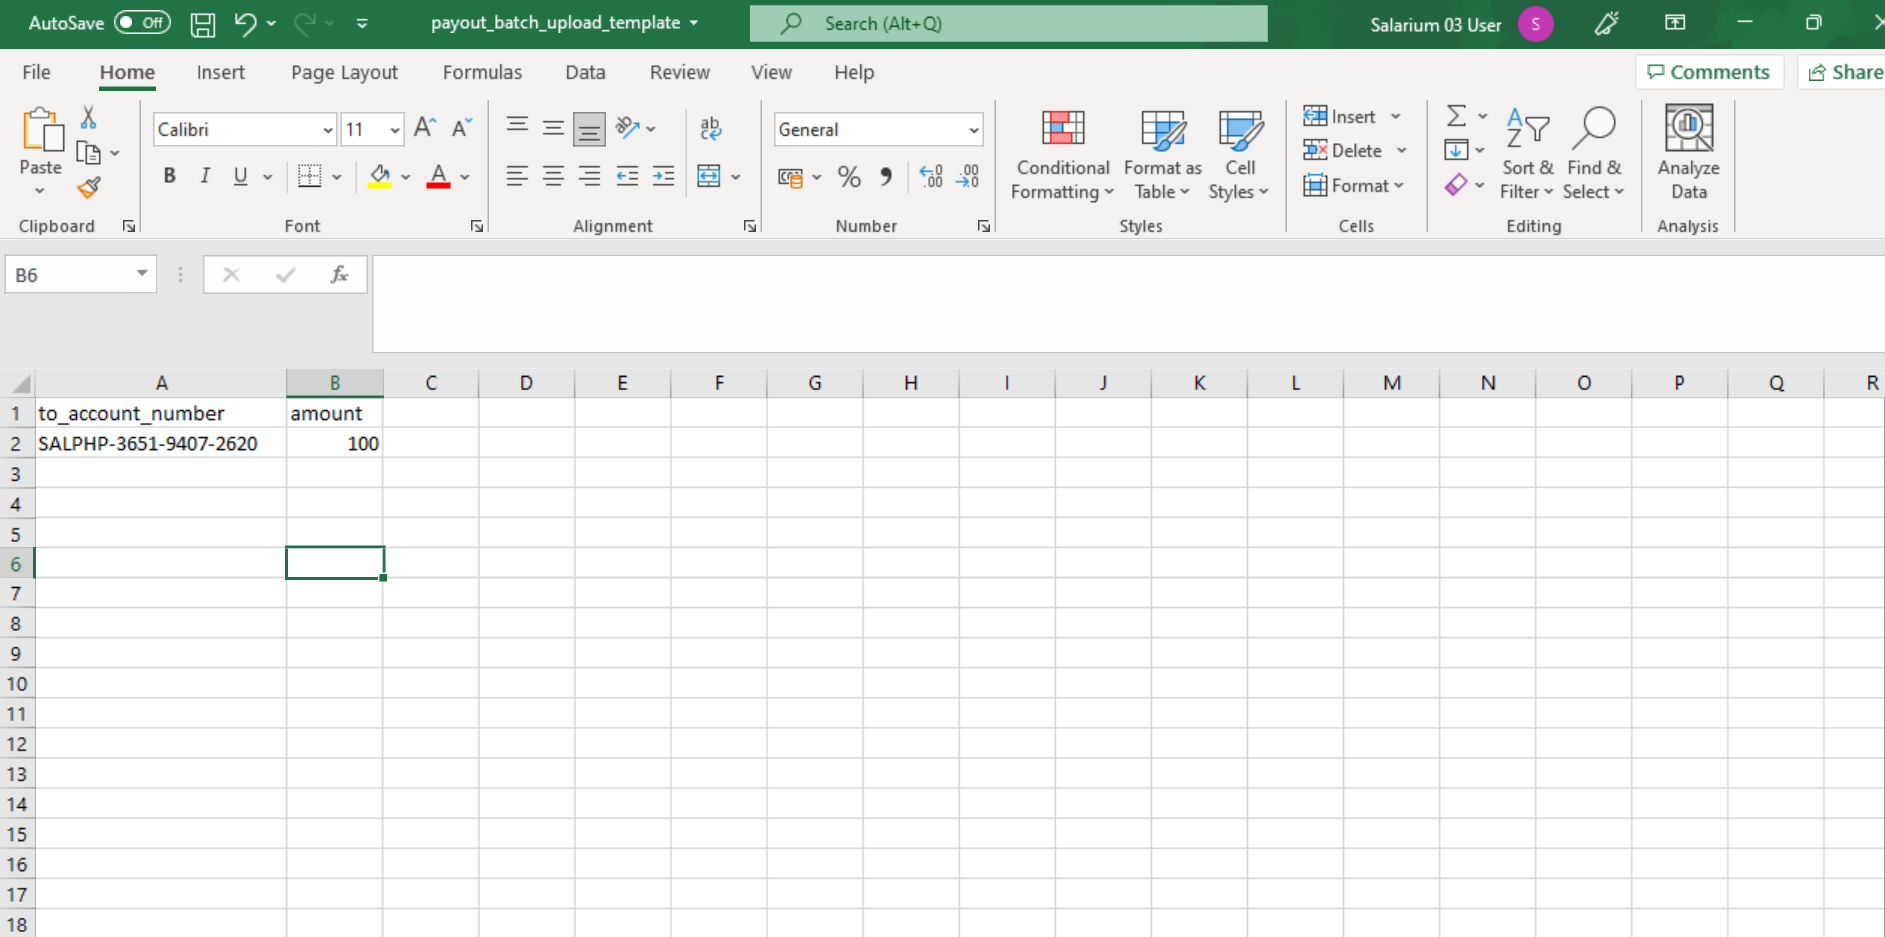
Task: Open the General number format dropdown
Action: [x=973, y=130]
